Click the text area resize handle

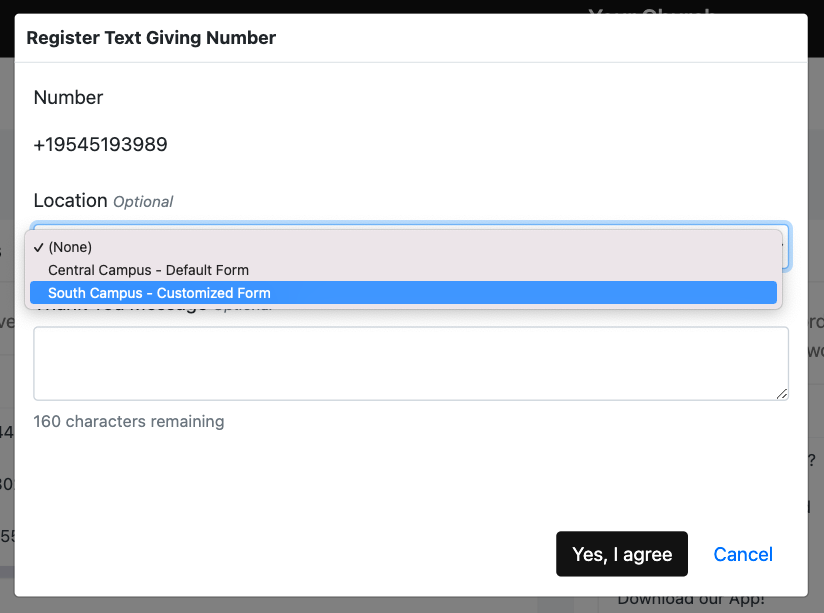(x=782, y=394)
